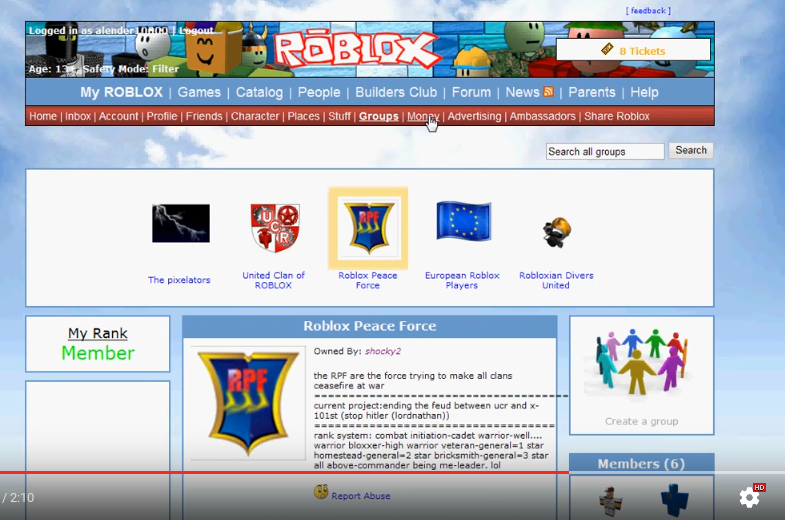Click the green Member rank text

point(98,353)
